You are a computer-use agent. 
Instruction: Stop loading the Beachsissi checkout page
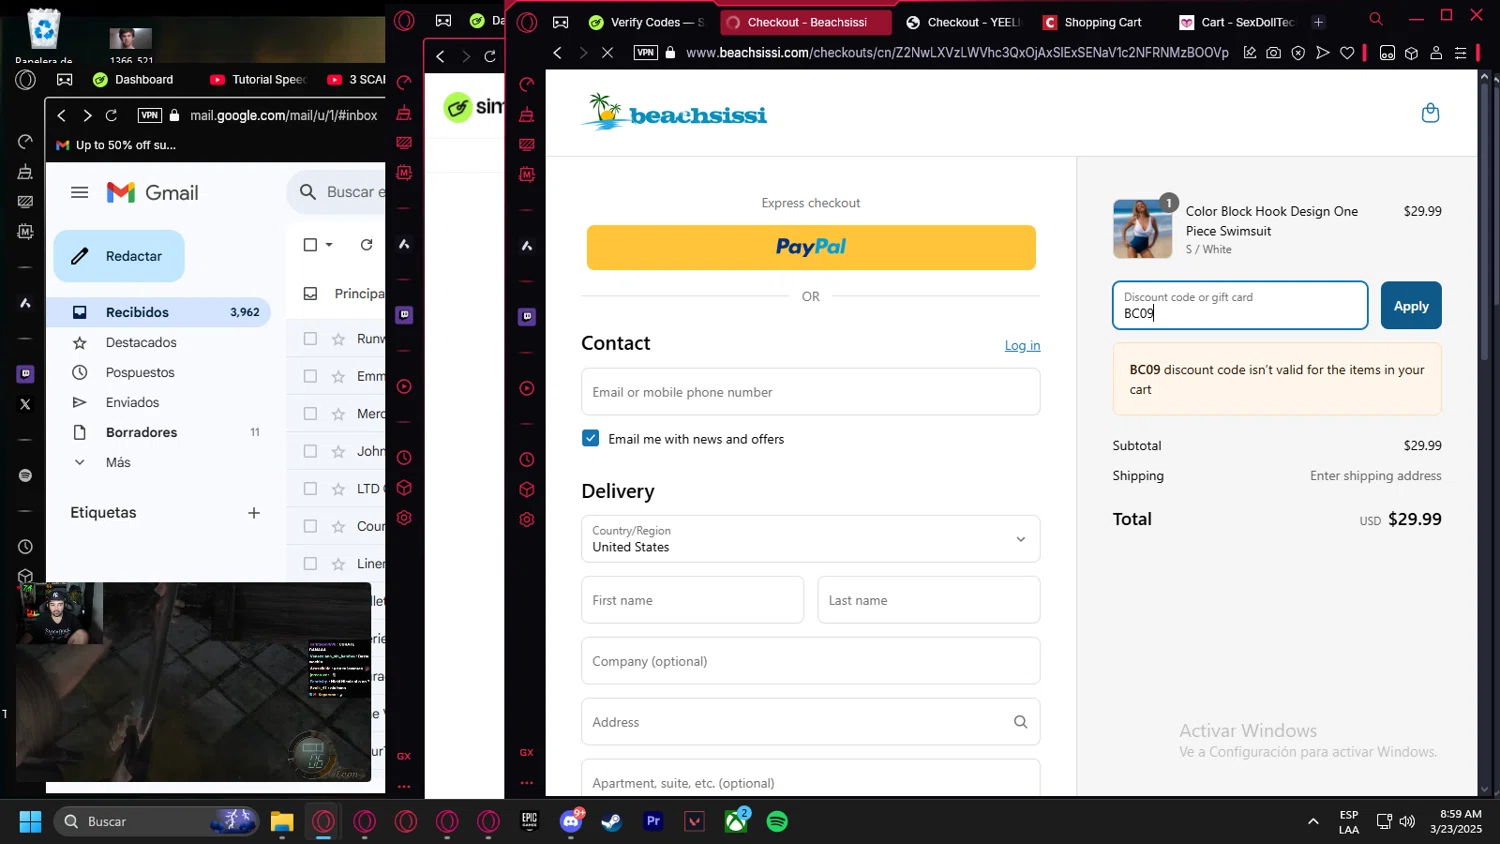click(x=607, y=53)
